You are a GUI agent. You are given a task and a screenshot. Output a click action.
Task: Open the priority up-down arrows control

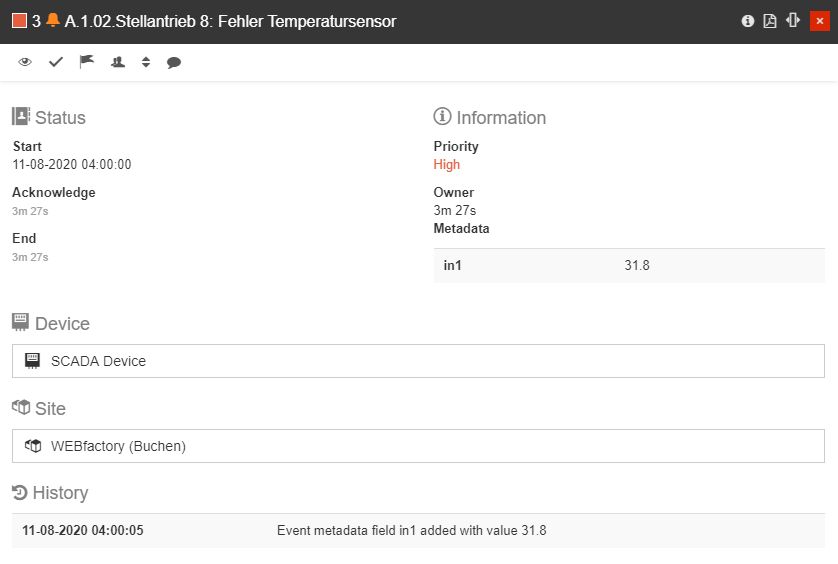(146, 62)
